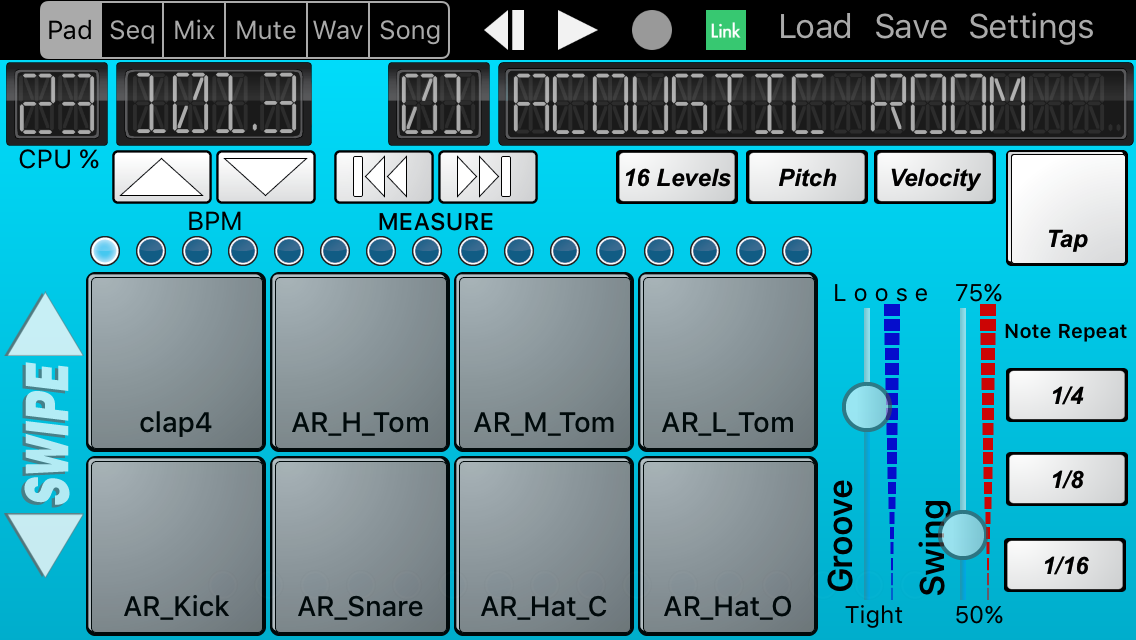
Task: Select the first lit step indicator
Action: point(105,251)
